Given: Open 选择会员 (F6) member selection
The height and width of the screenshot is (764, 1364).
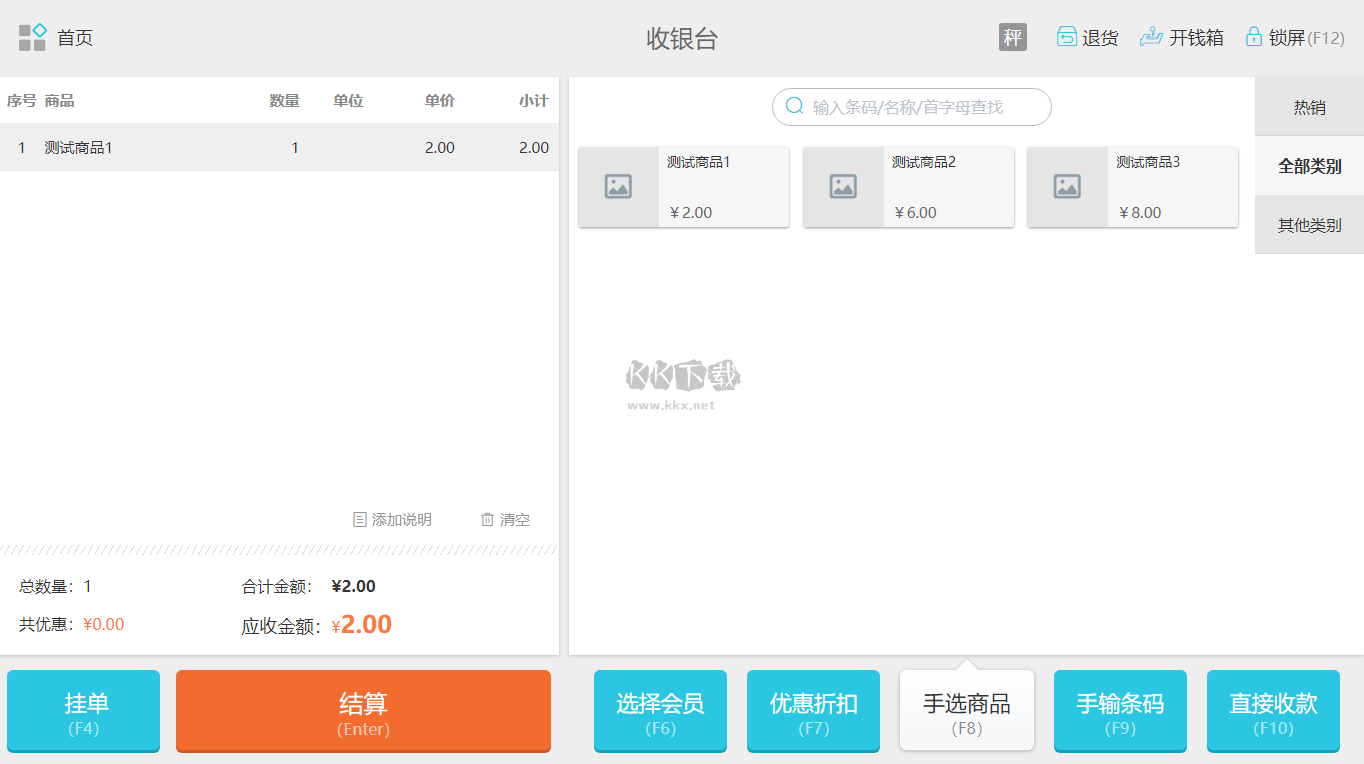Looking at the screenshot, I should pyautogui.click(x=660, y=711).
